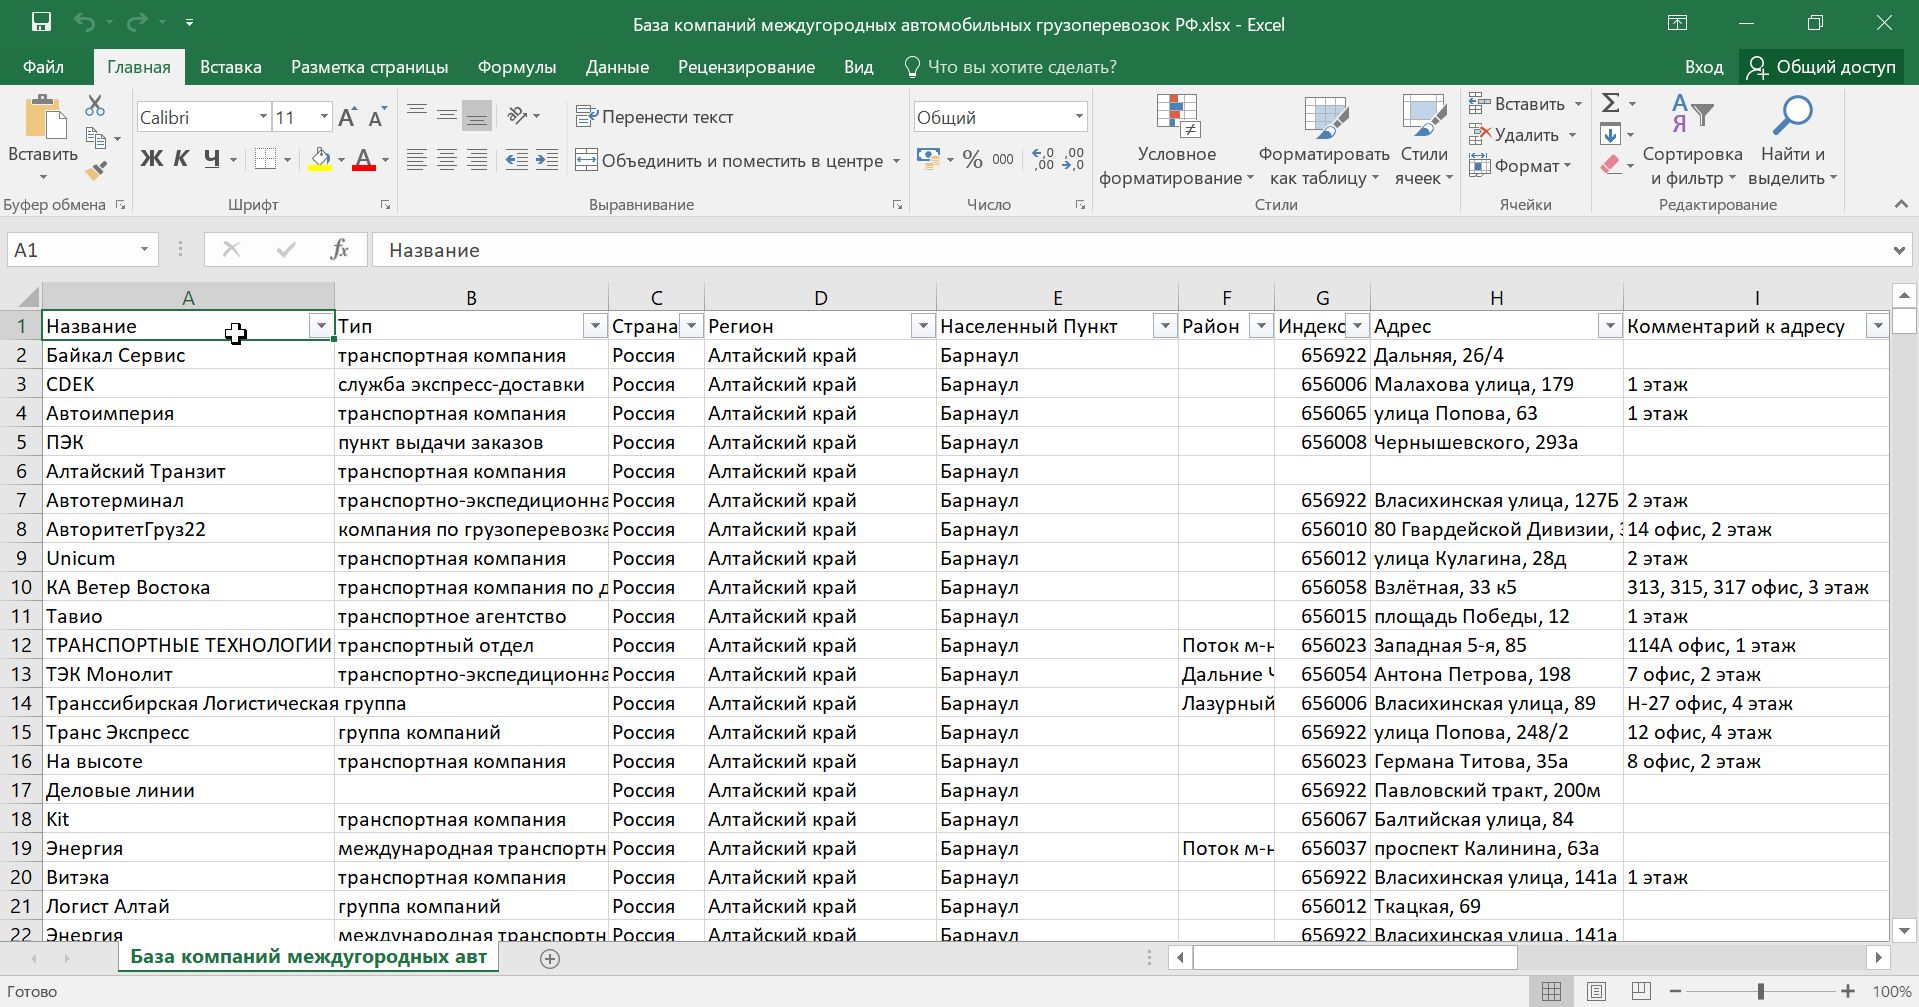Toggle Bold (Ж) formatting

coord(151,159)
